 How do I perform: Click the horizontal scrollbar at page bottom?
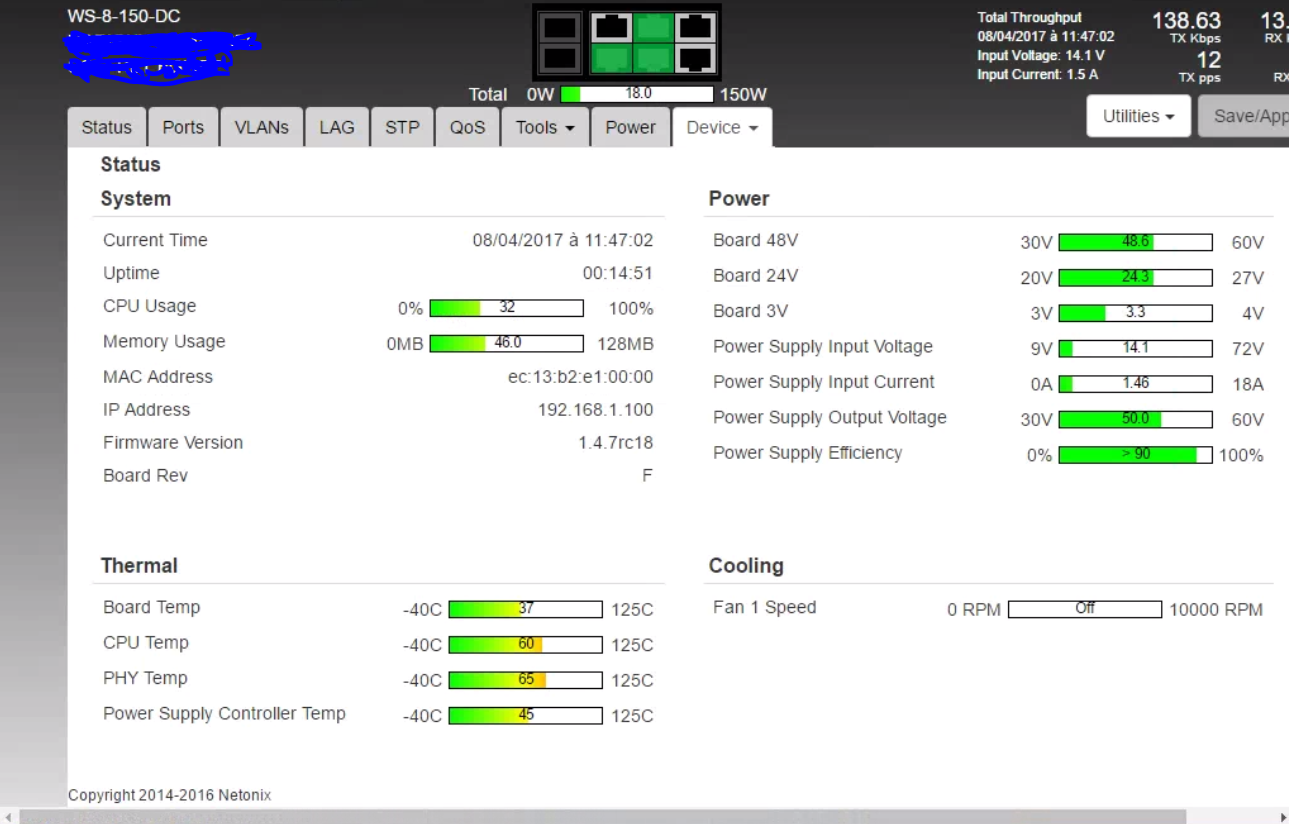click(x=600, y=817)
